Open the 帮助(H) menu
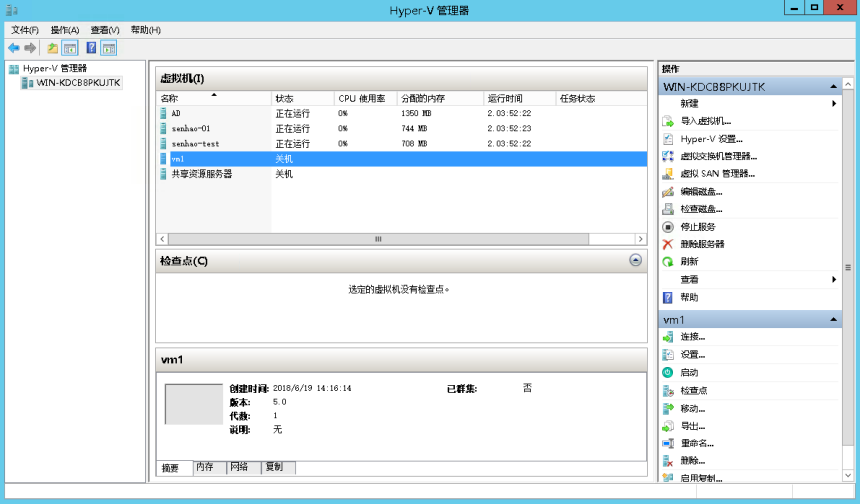Screen dimensions: 860x504 (x=145, y=30)
